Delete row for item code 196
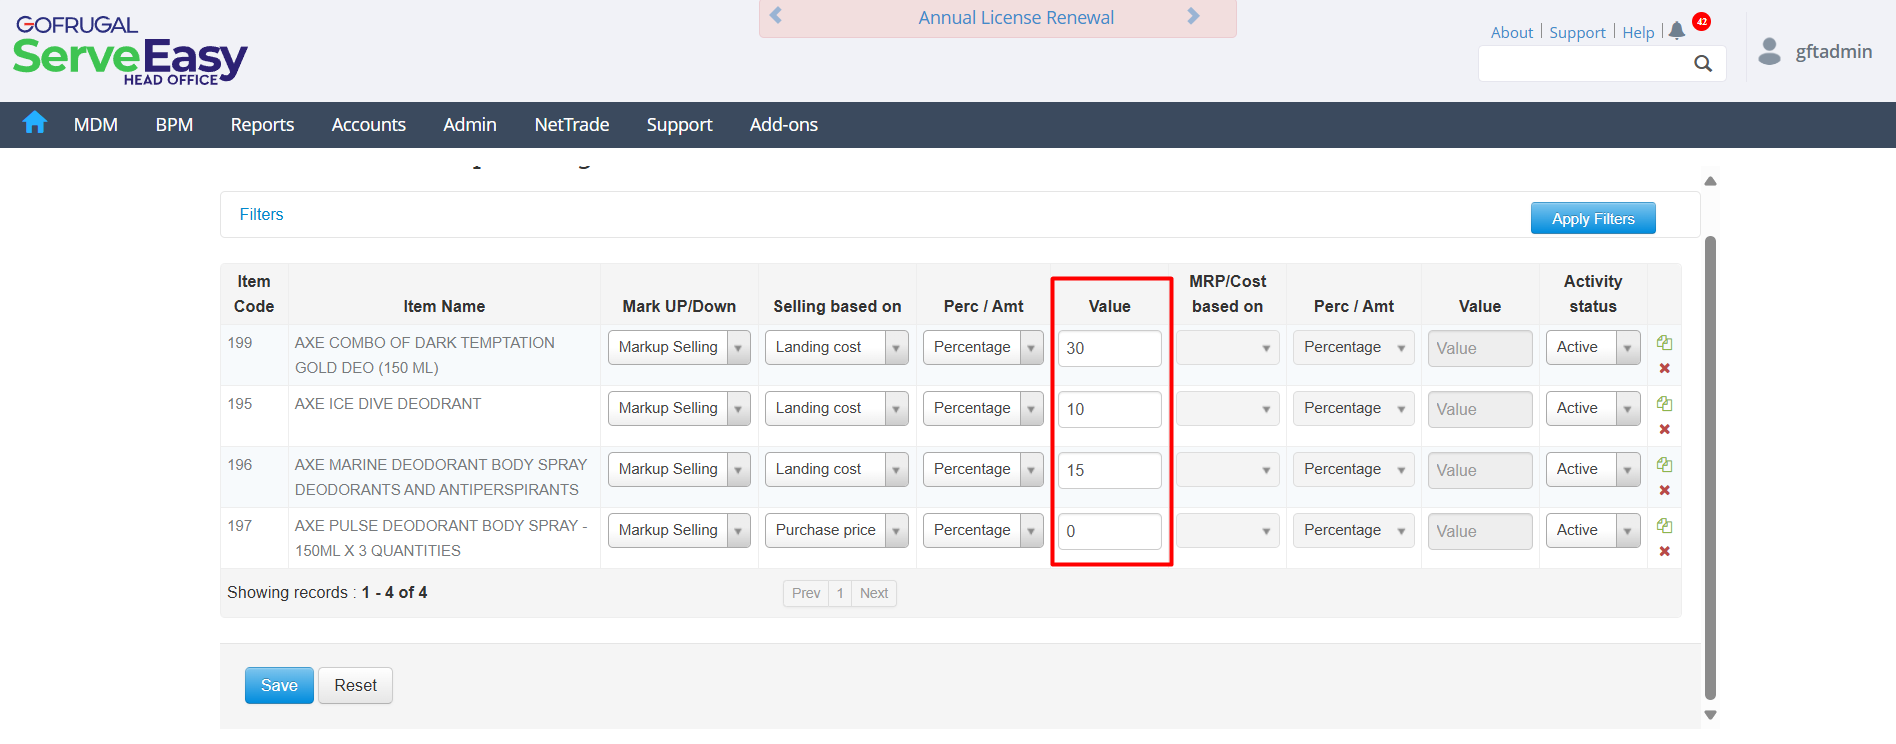Viewport: 1896px width, 744px height. (1664, 490)
